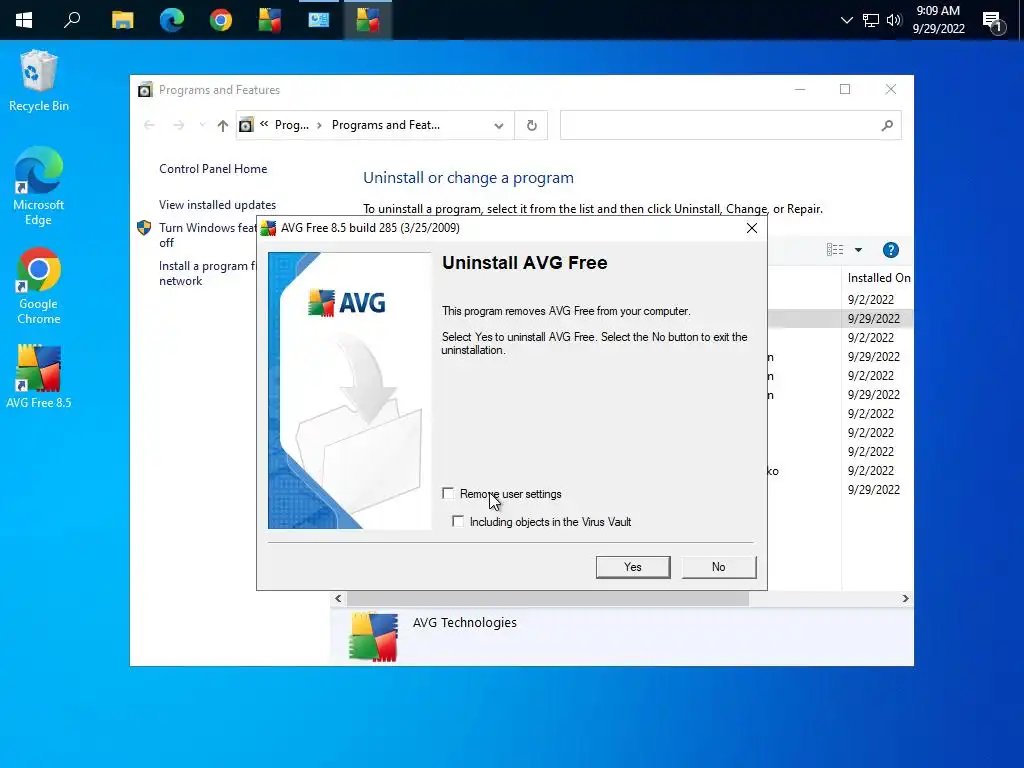Select the active AVG uninstaller taskbar icon
The width and height of the screenshot is (1024, 768).
click(x=368, y=20)
